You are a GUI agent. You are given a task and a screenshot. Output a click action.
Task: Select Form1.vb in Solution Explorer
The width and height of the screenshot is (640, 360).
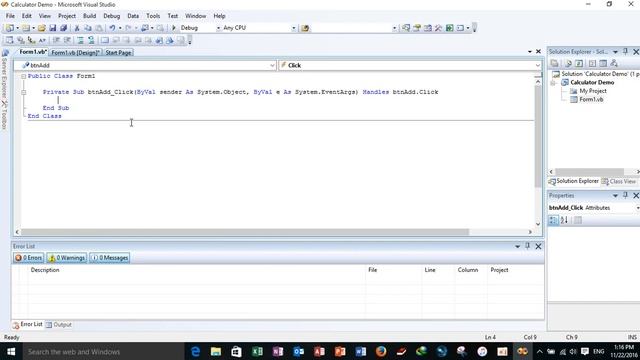click(x=591, y=100)
